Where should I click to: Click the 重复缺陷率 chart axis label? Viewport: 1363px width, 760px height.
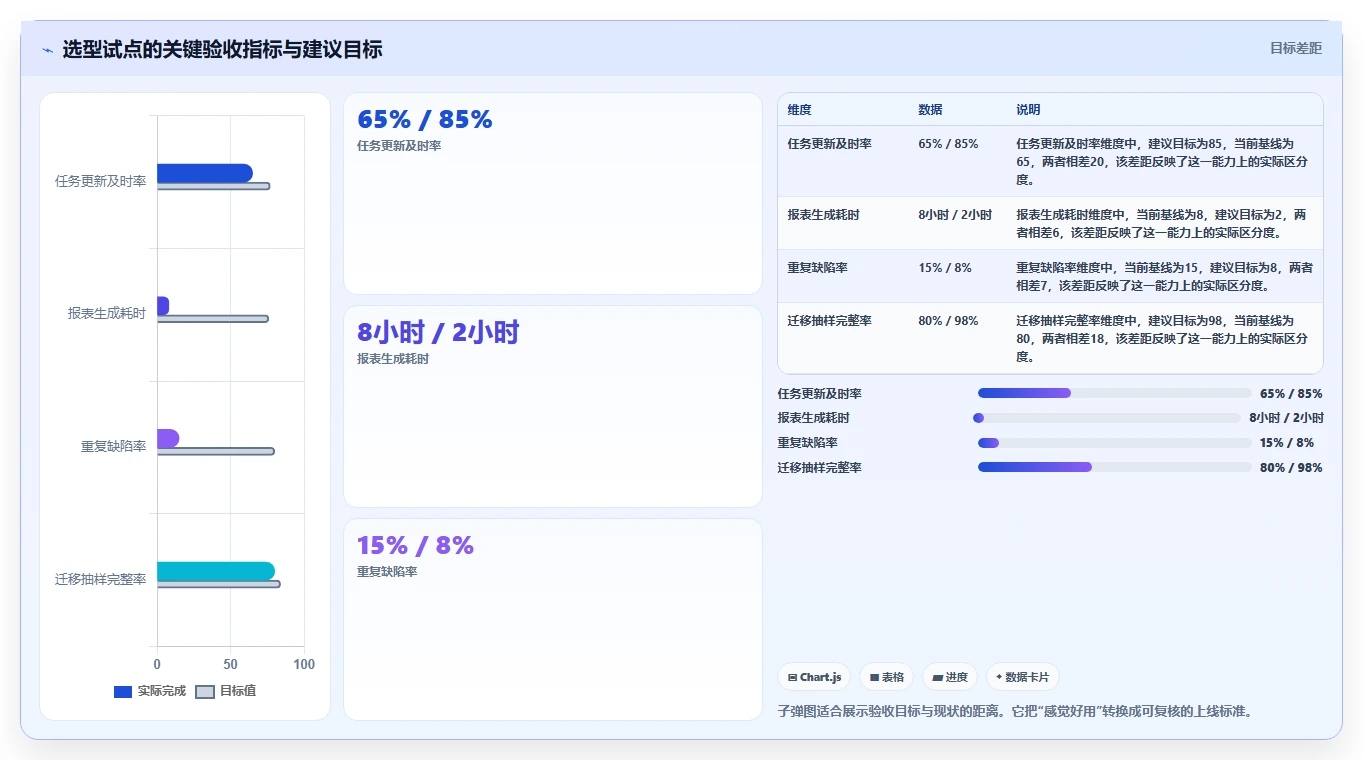(113, 446)
